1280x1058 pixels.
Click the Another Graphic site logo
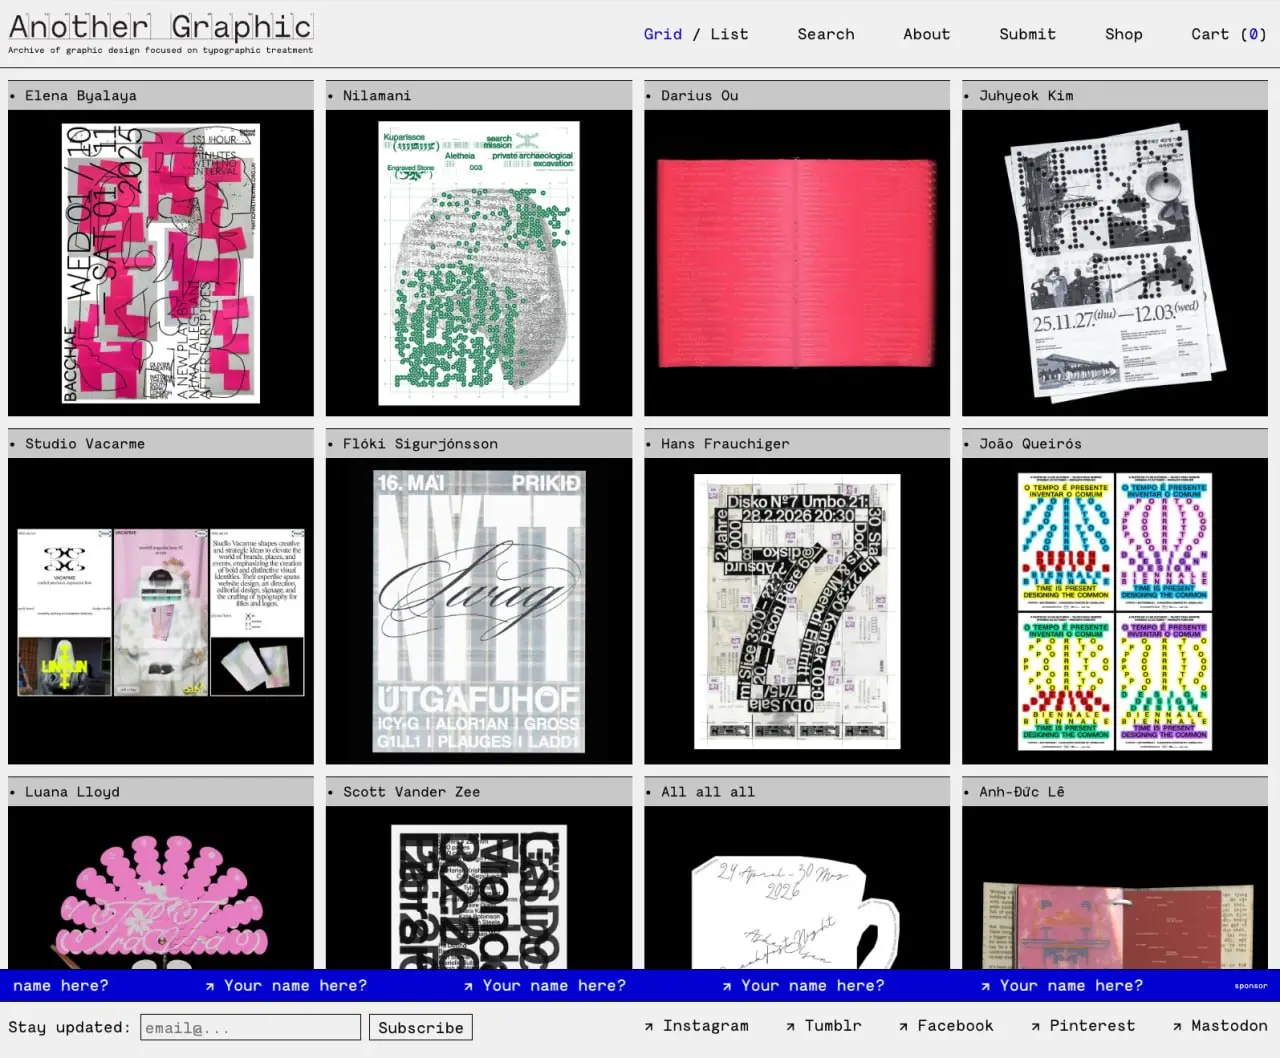point(161,26)
